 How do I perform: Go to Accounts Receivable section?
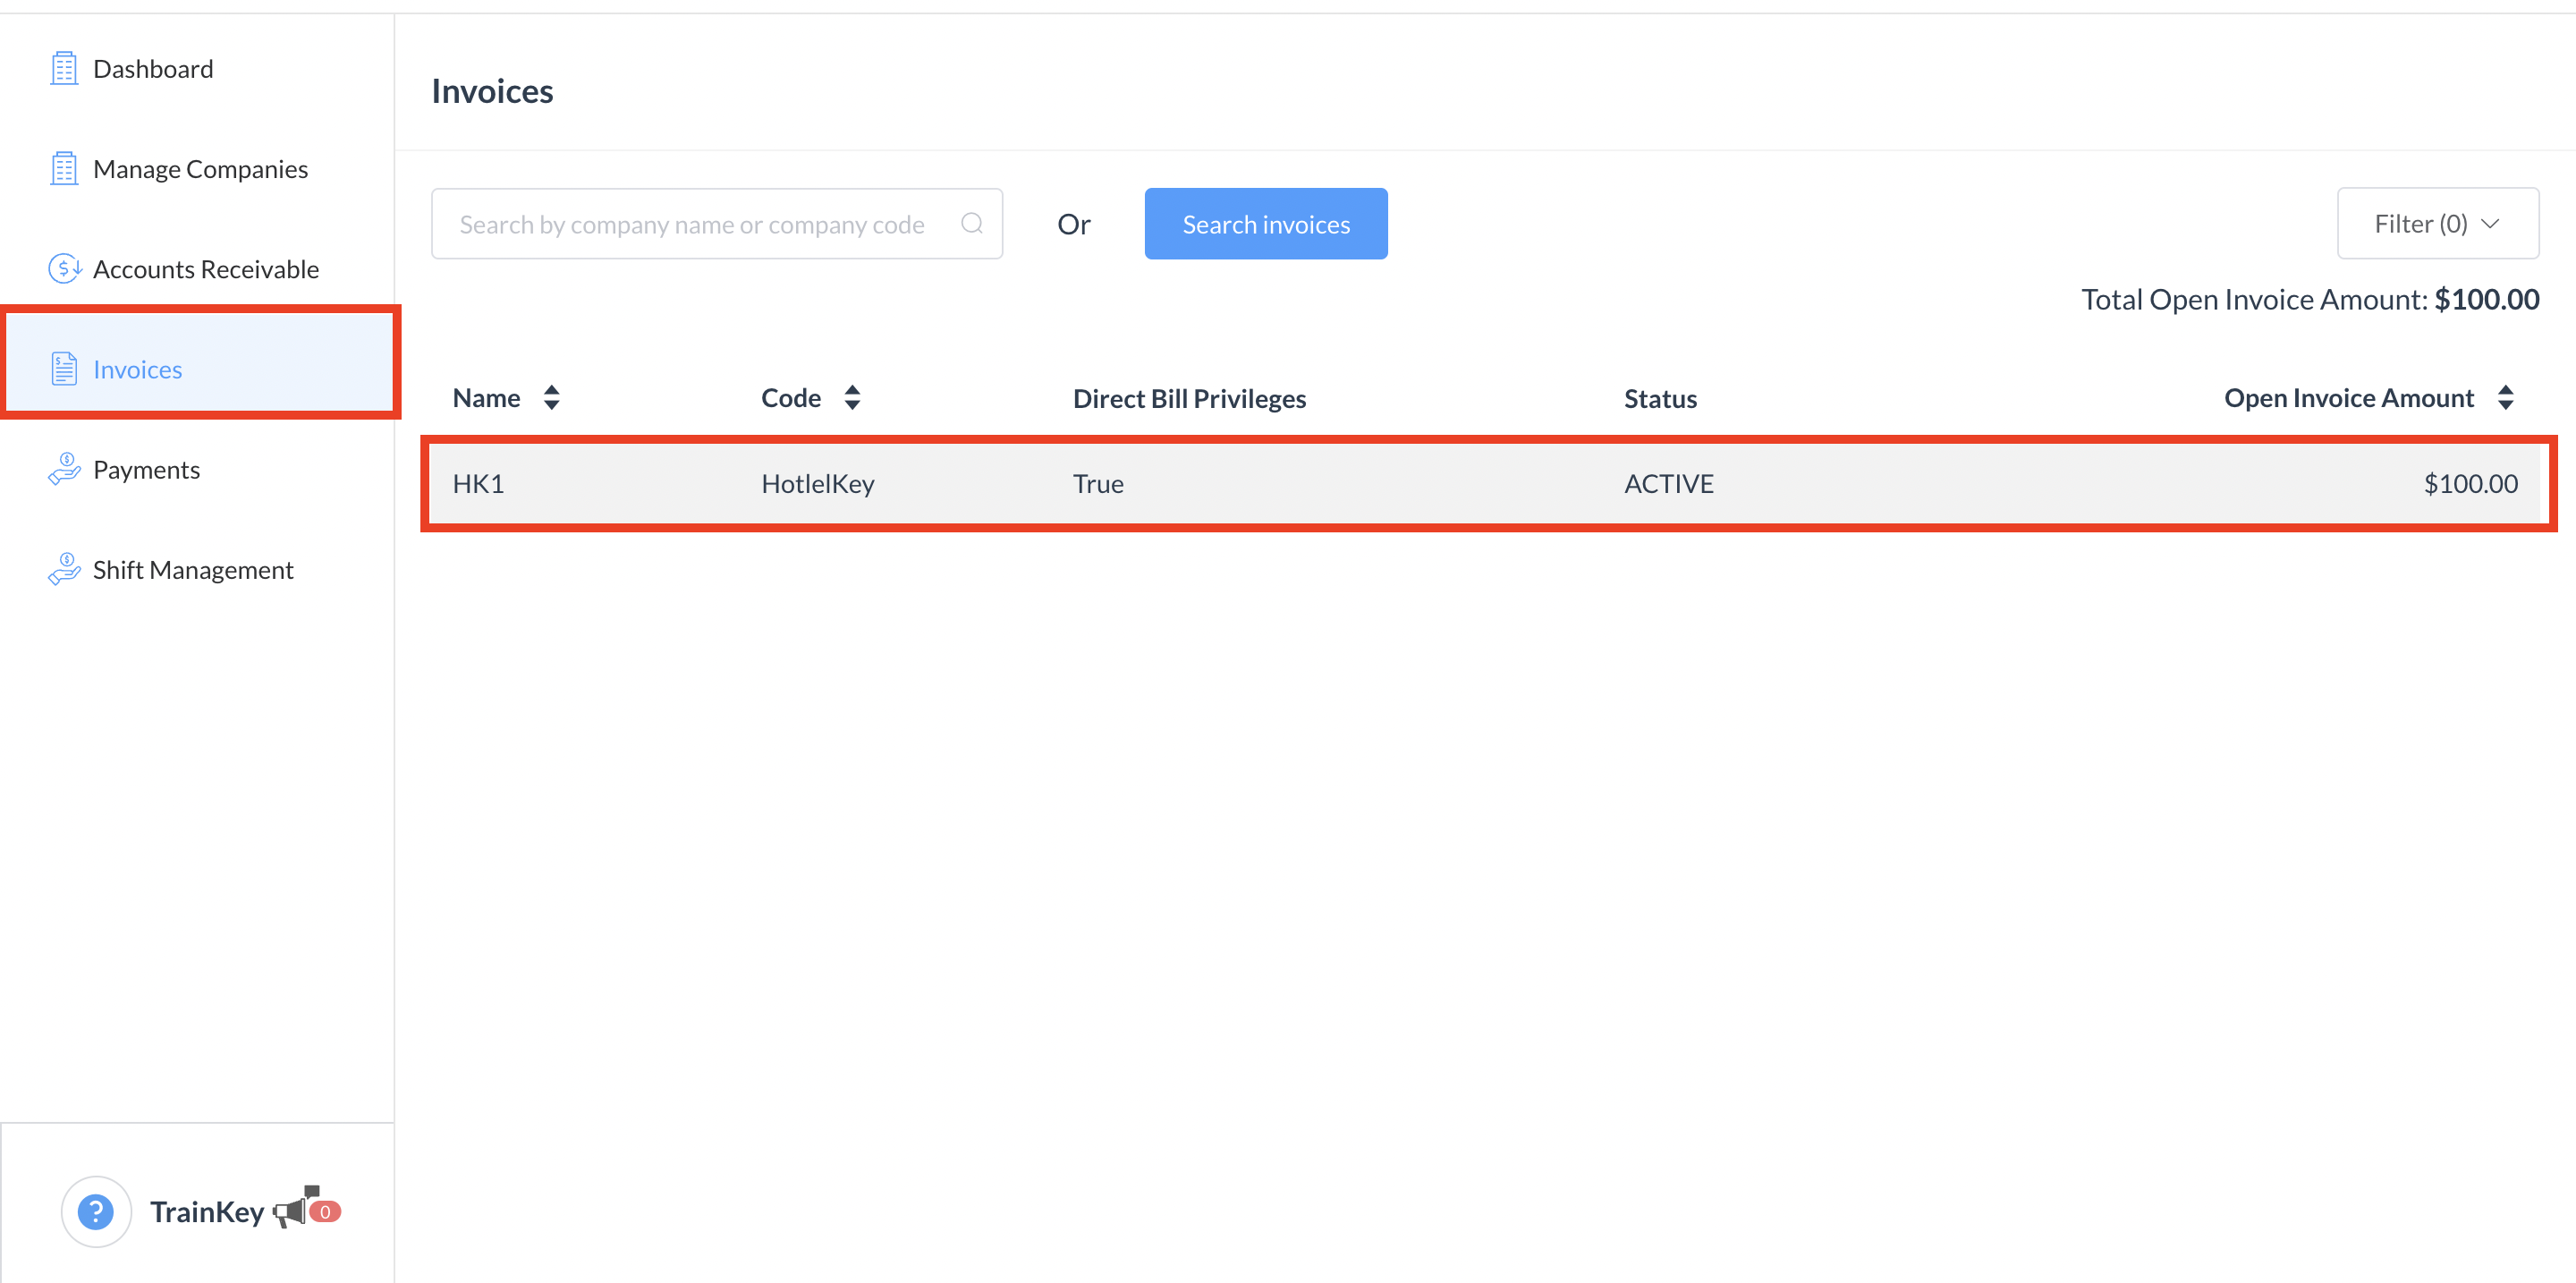coord(205,269)
